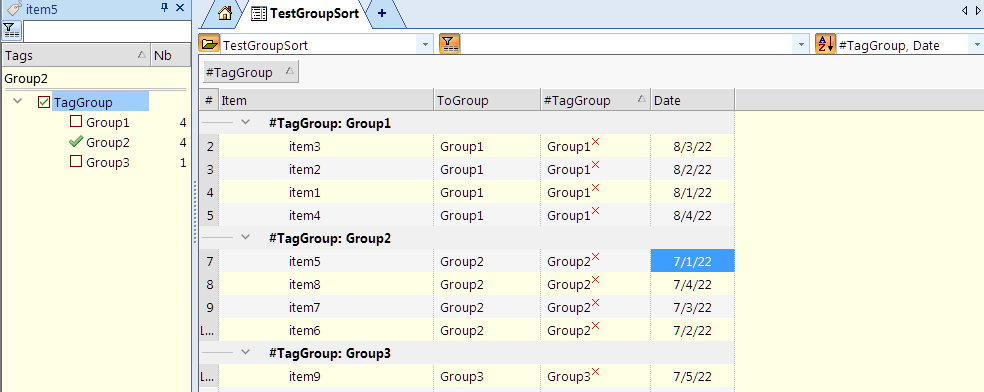
Task: Select row number 7 header
Action: coord(209,262)
